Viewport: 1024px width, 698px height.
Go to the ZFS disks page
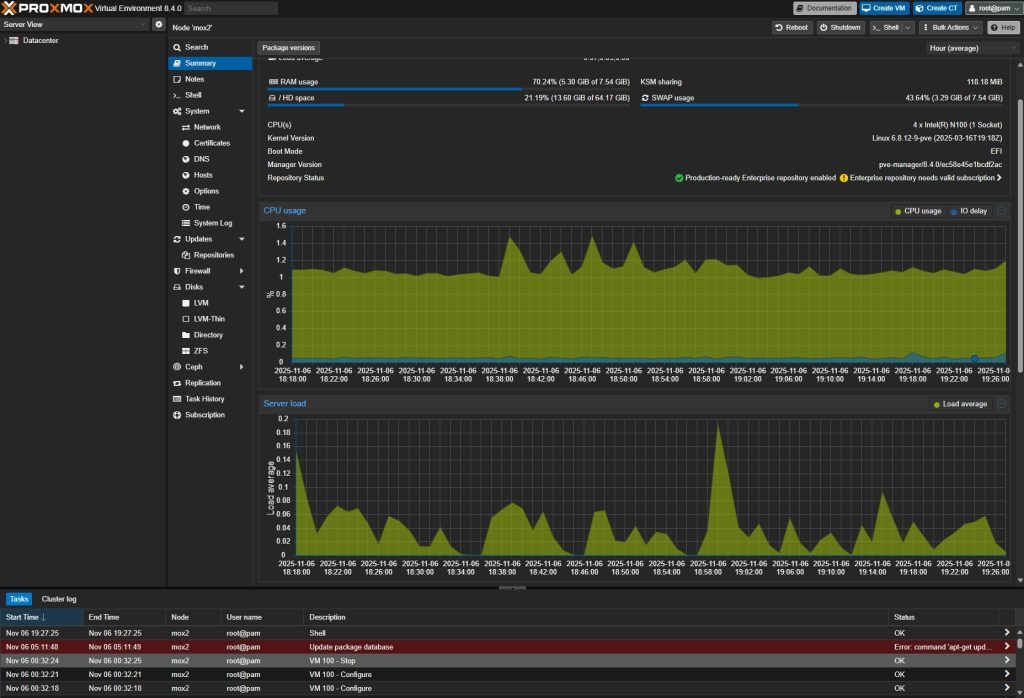coord(200,351)
